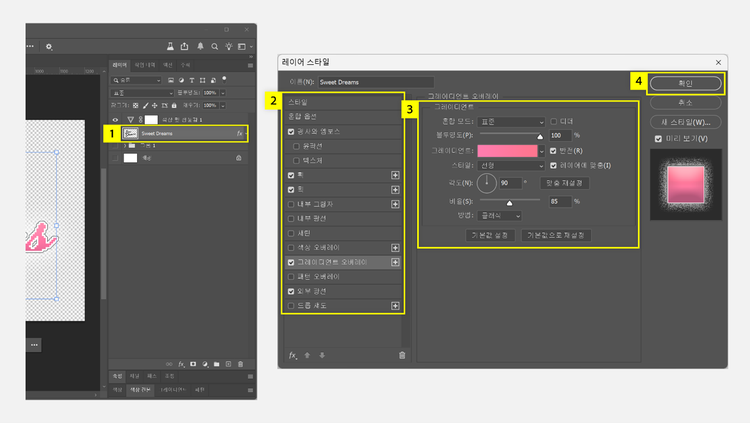Filter layers by smart object icon
The height and width of the screenshot is (423, 750).
(213, 80)
